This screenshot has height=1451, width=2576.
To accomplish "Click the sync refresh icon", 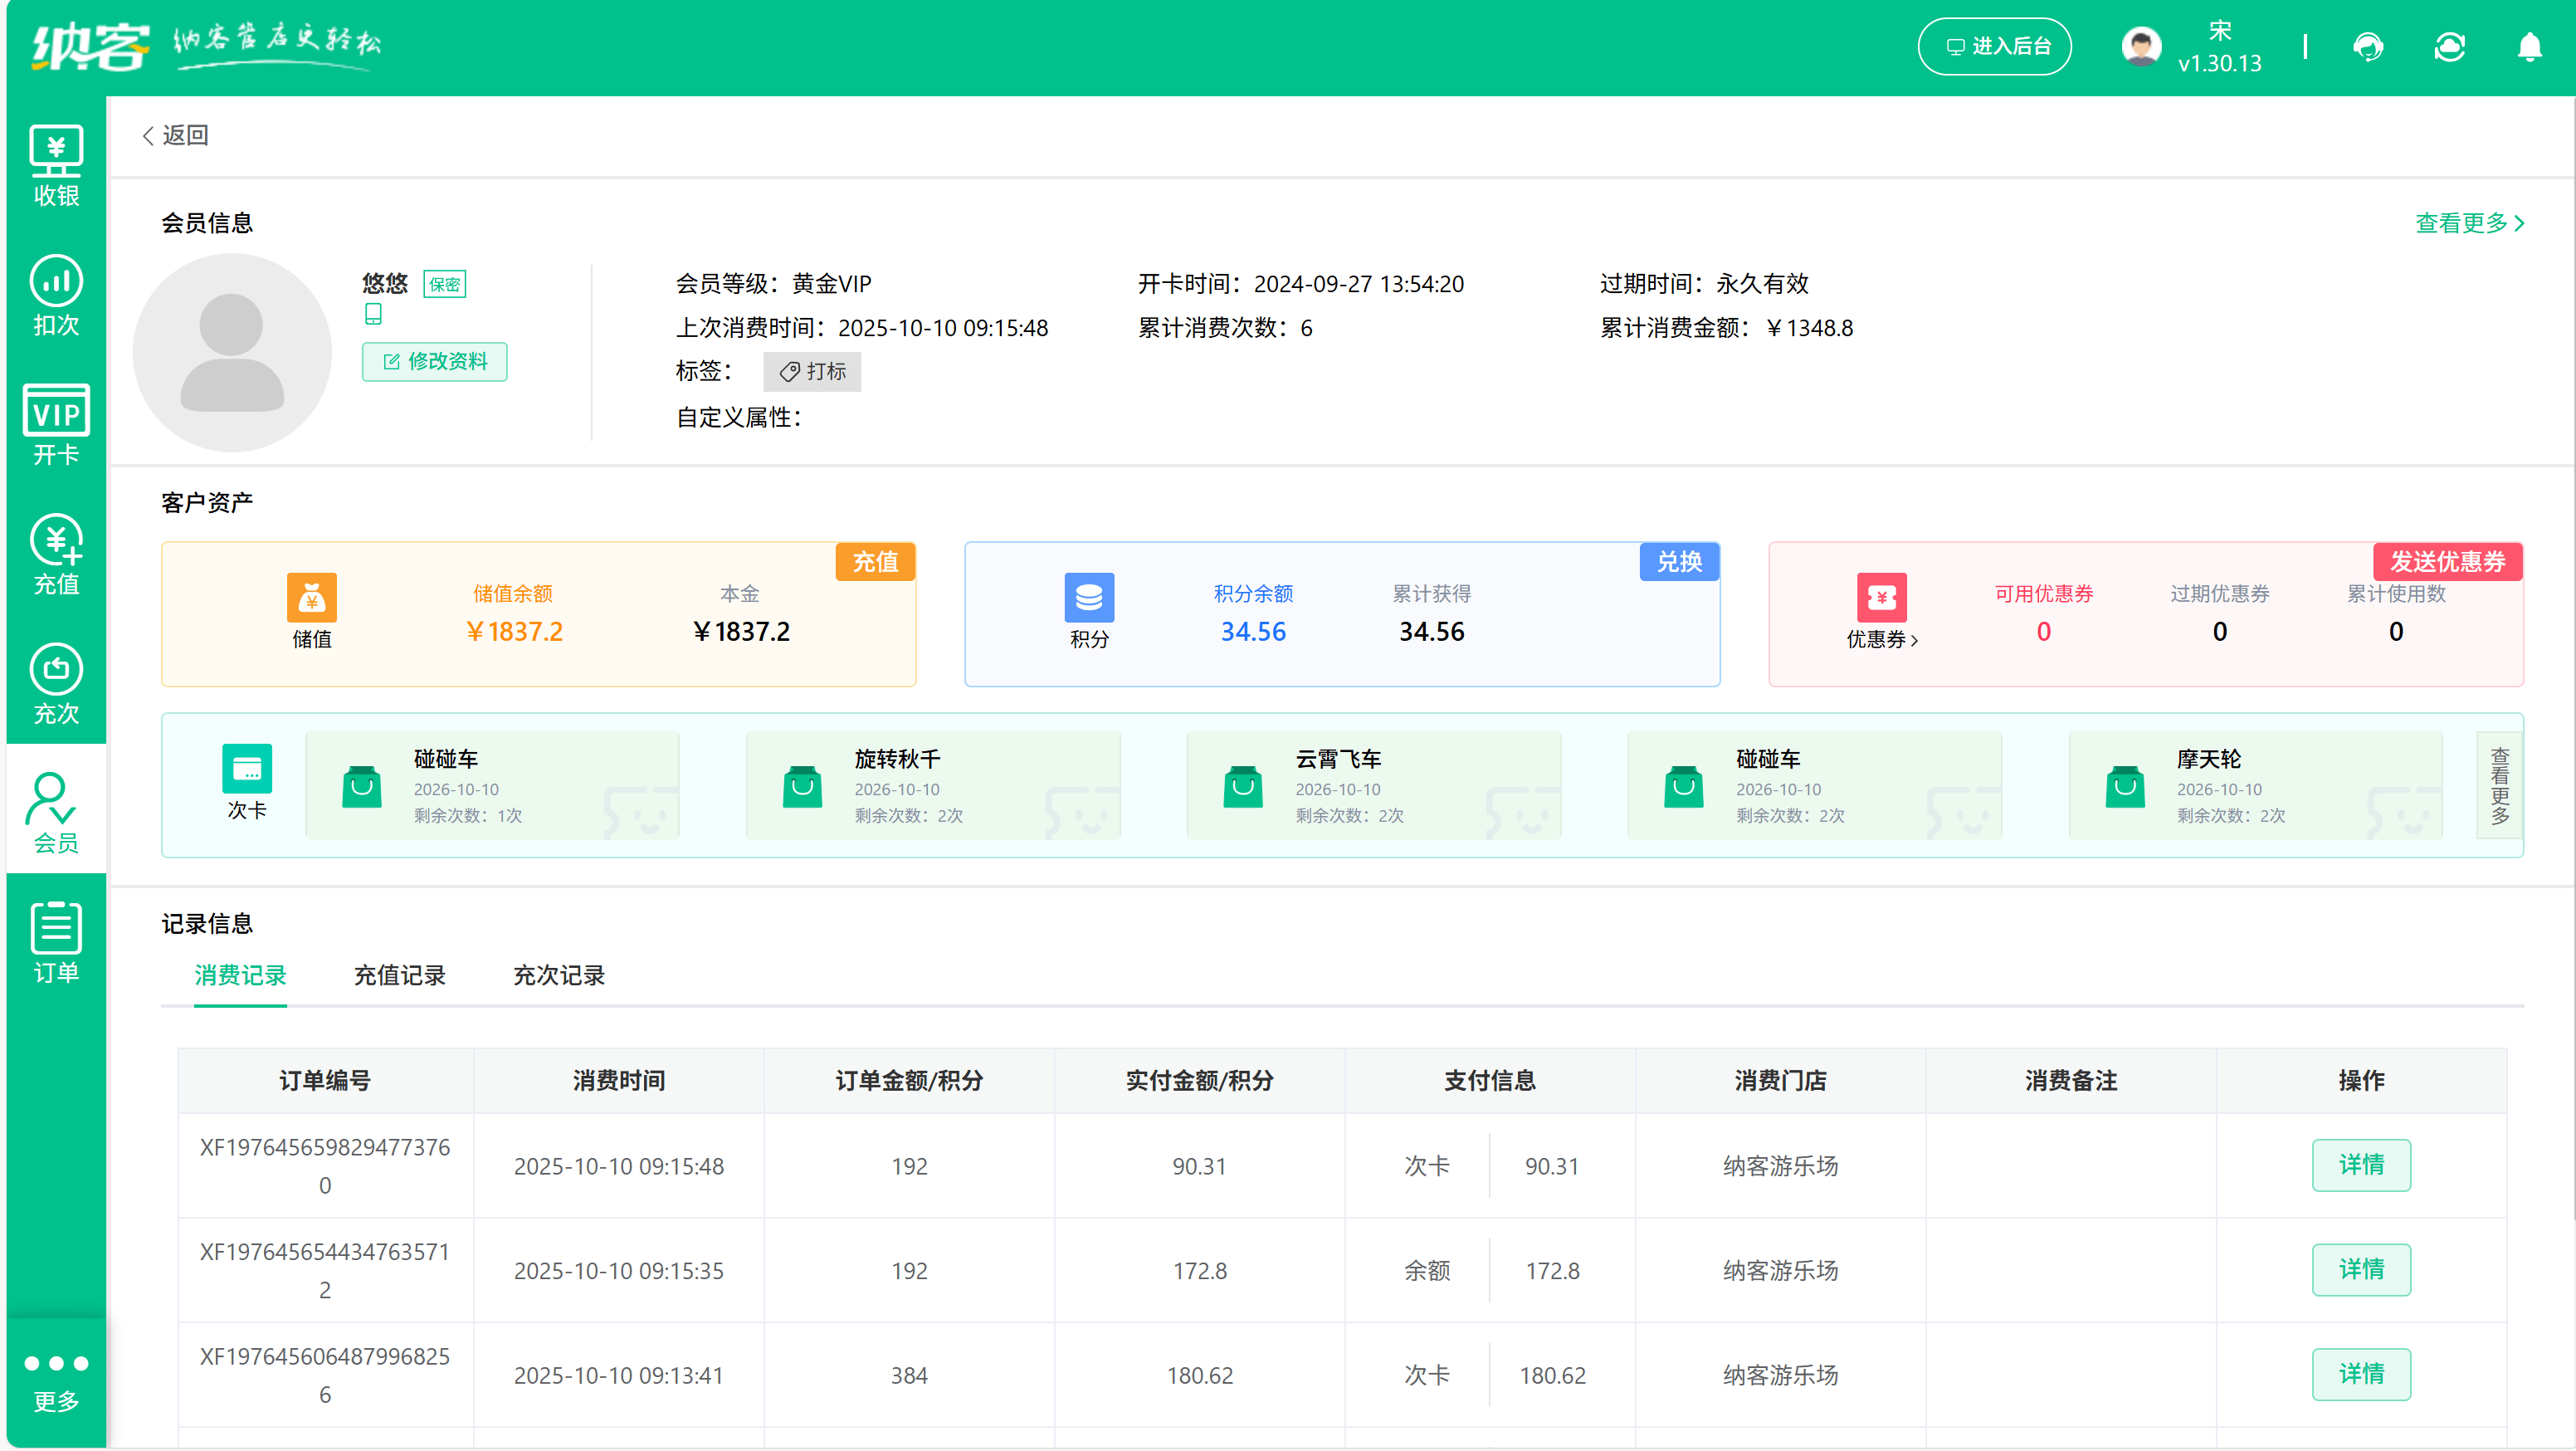I will click(2450, 47).
